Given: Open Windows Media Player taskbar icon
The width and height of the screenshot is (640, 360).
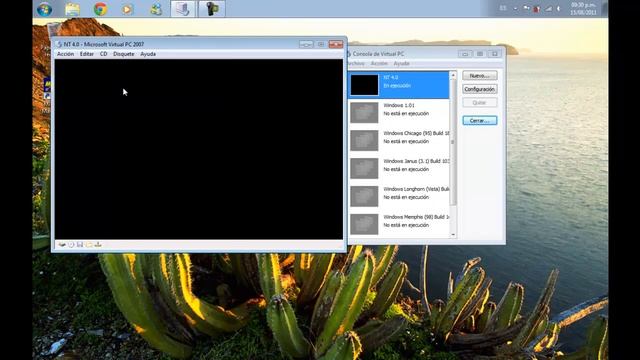Looking at the screenshot, I should (128, 9).
